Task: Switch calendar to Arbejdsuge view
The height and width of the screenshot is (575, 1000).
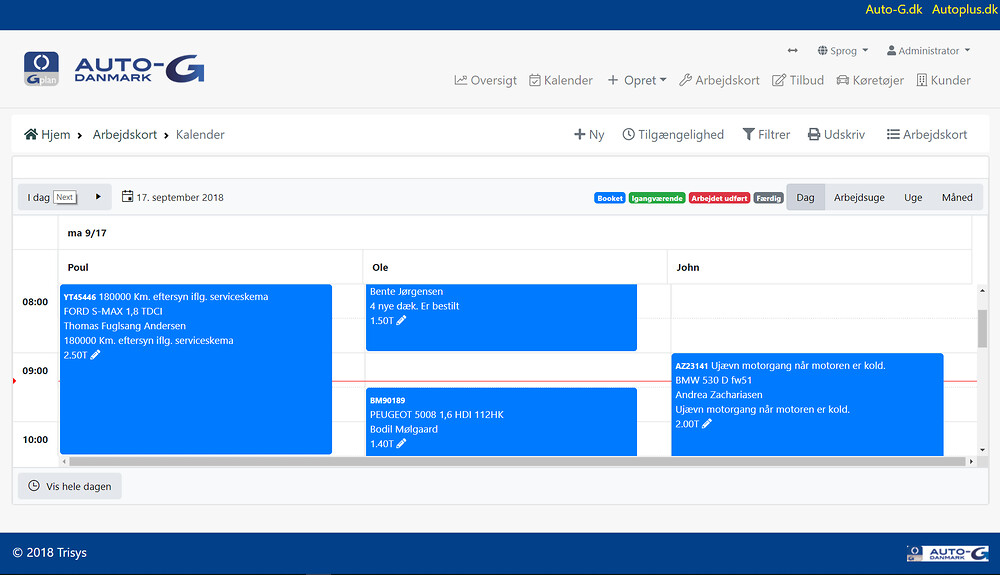Action: pos(859,198)
